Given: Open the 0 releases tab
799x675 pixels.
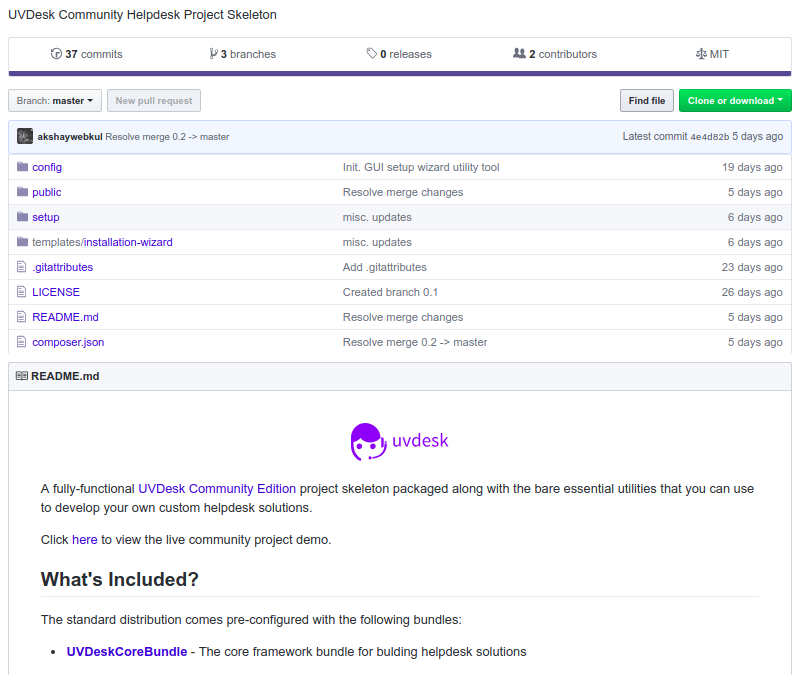Looking at the screenshot, I should (x=399, y=54).
